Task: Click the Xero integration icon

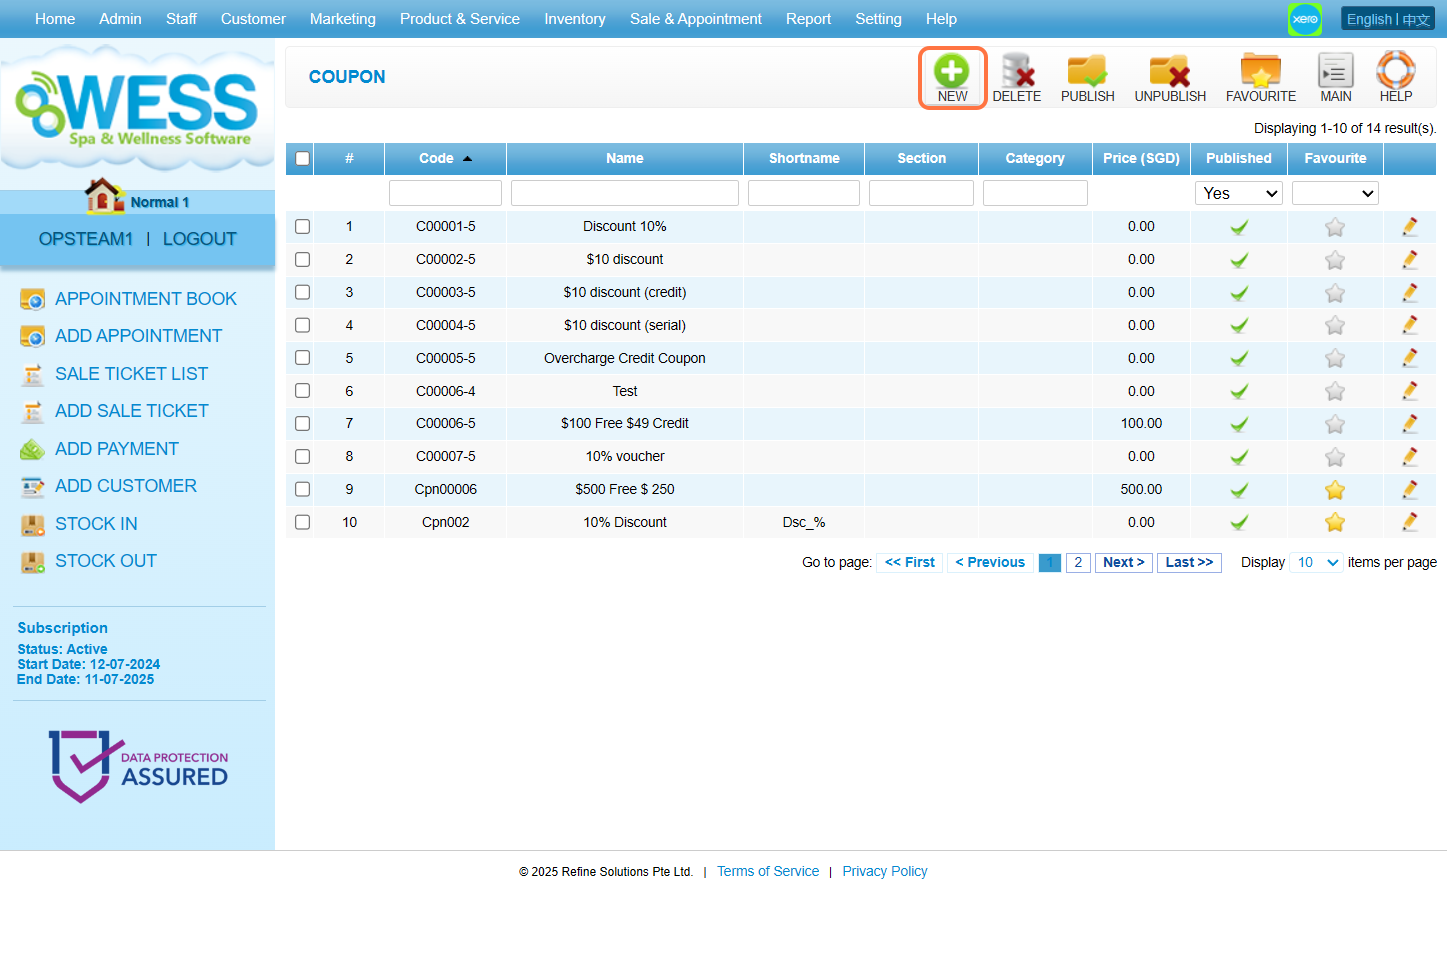Action: (x=1304, y=19)
